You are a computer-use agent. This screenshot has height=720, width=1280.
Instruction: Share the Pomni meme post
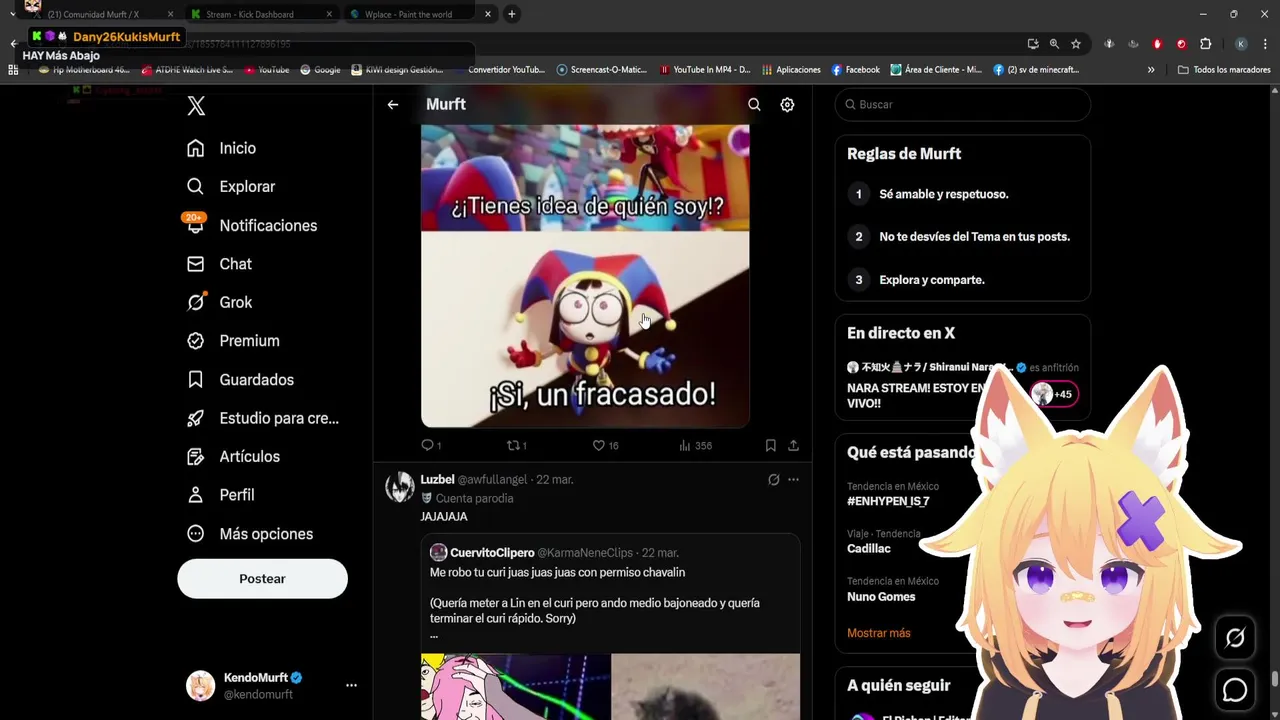[x=793, y=445]
